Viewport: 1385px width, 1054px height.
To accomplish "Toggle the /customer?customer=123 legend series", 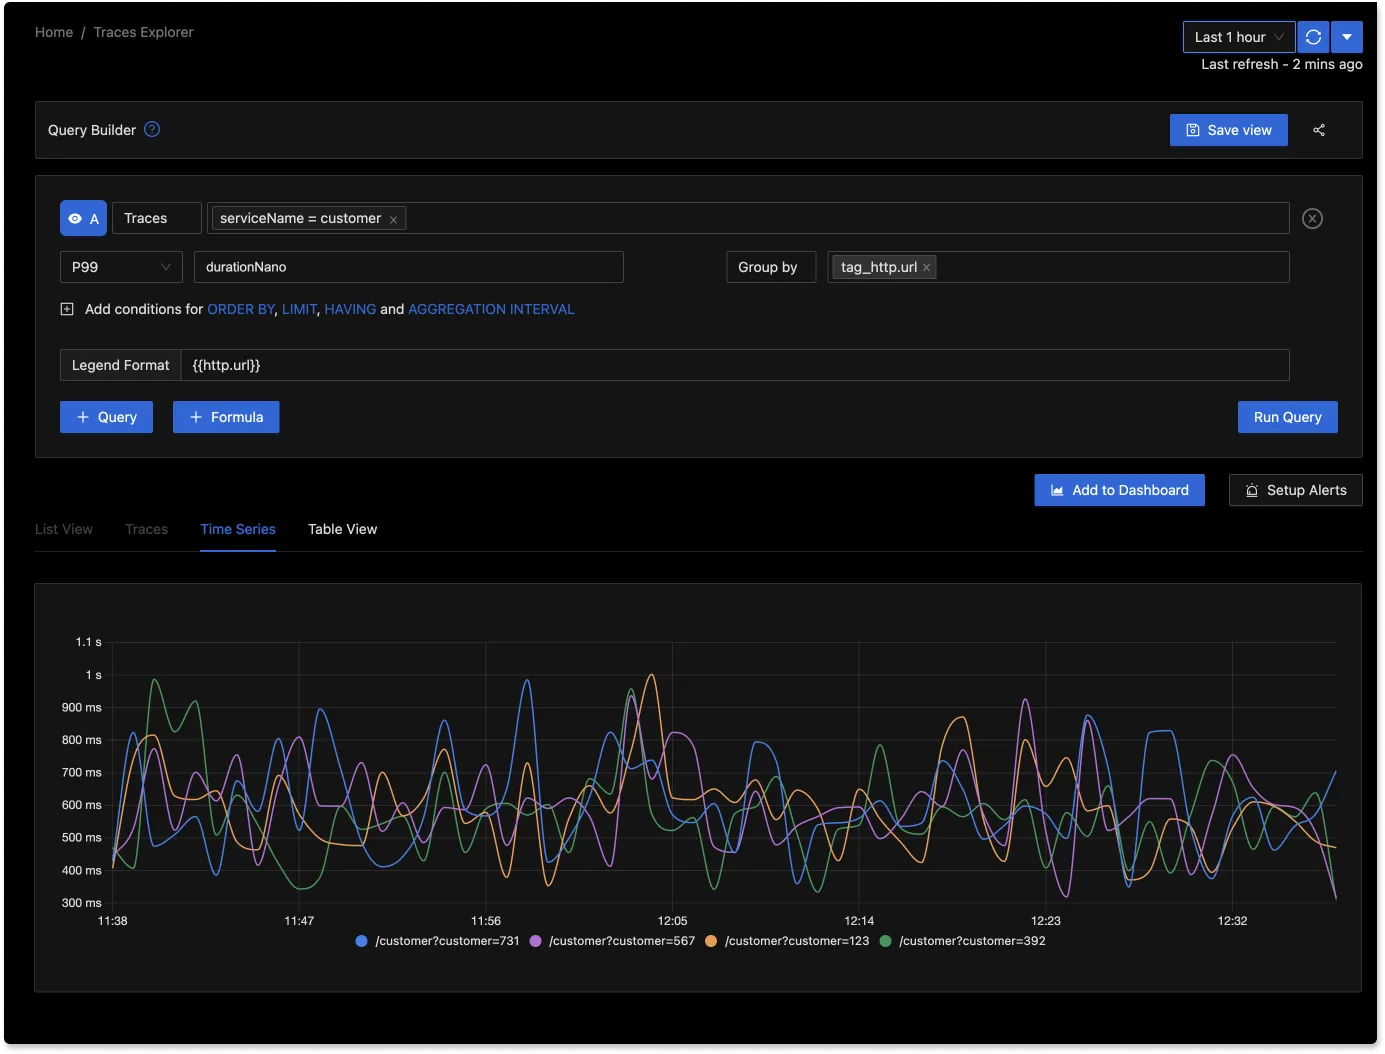I will coord(787,941).
